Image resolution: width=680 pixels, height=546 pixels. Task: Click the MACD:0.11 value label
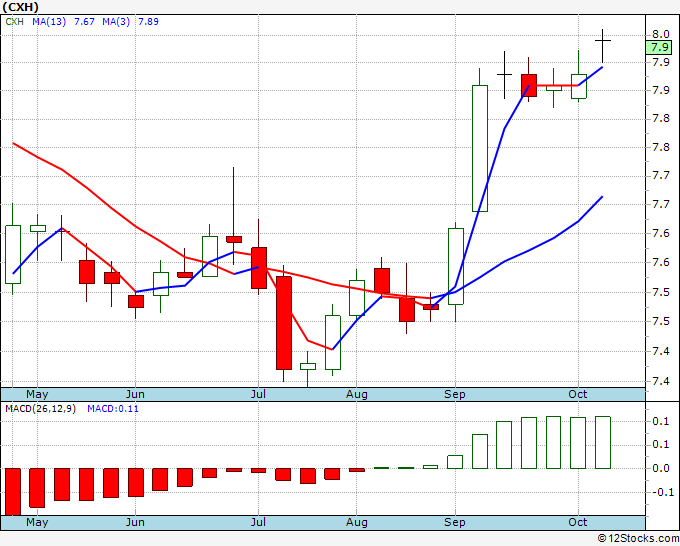point(113,409)
